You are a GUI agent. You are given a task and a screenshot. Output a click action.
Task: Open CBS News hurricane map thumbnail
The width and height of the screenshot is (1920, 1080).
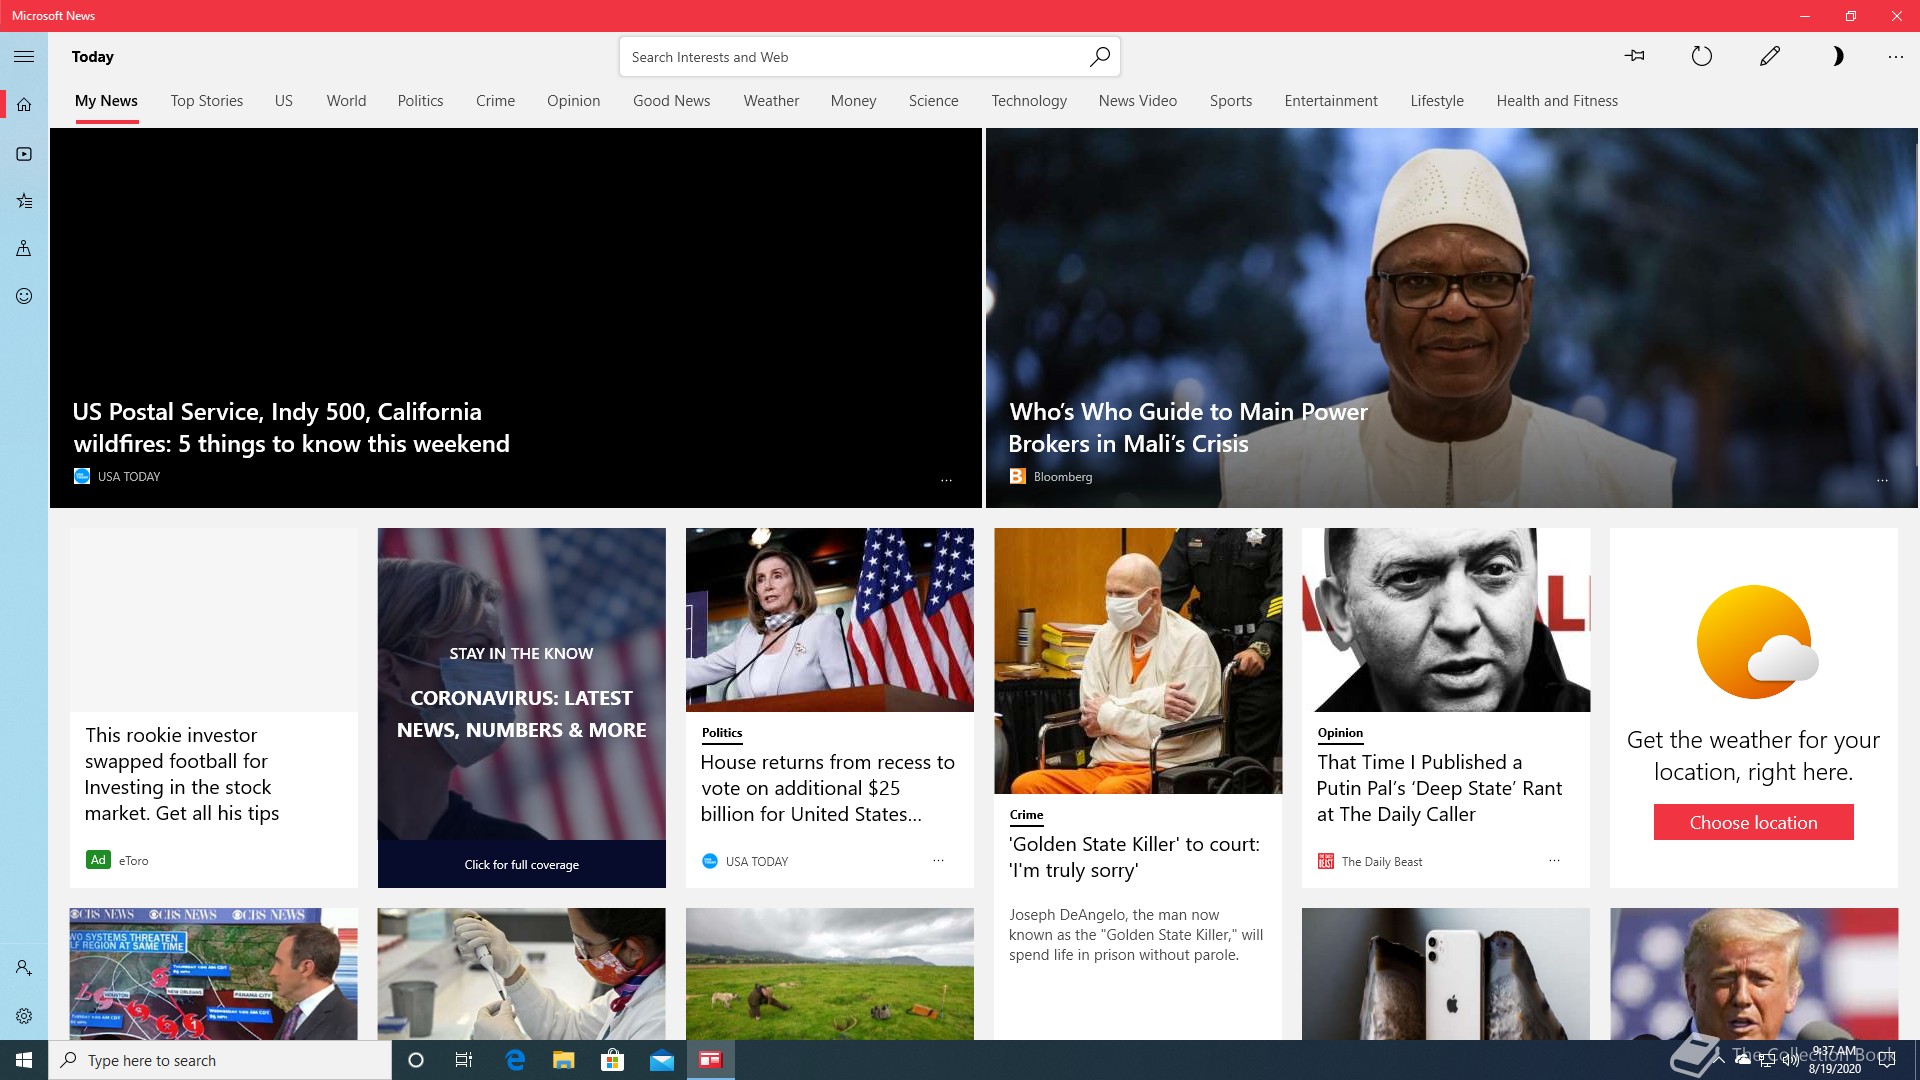pyautogui.click(x=213, y=974)
